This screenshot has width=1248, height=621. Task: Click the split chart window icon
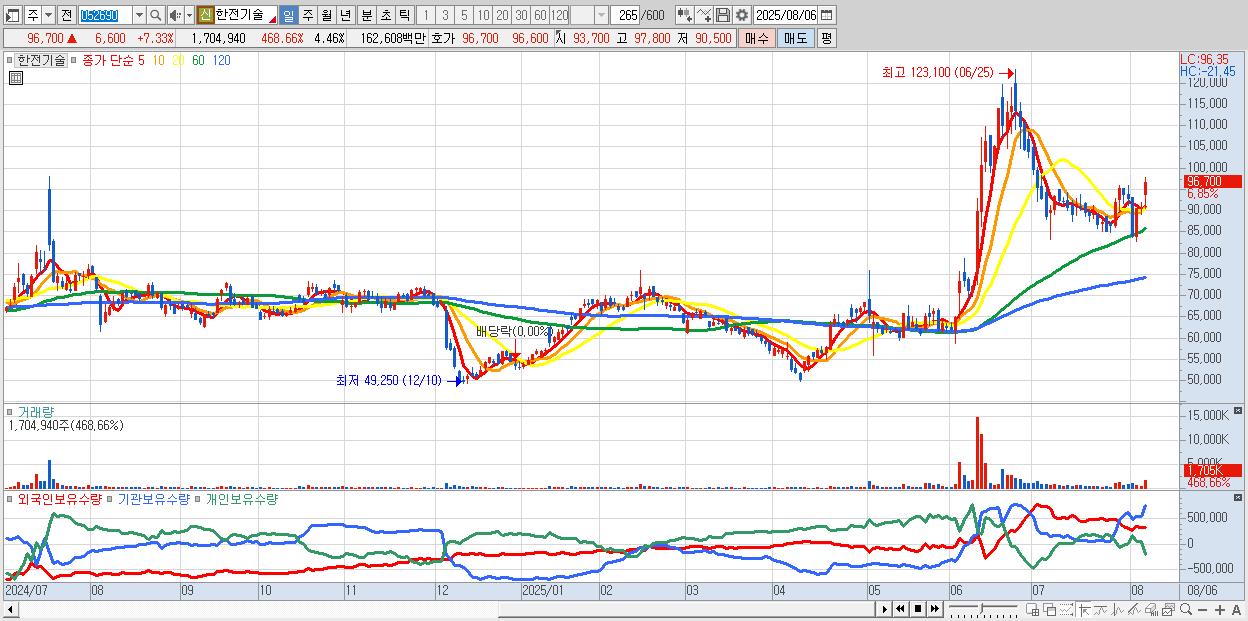click(x=1033, y=609)
